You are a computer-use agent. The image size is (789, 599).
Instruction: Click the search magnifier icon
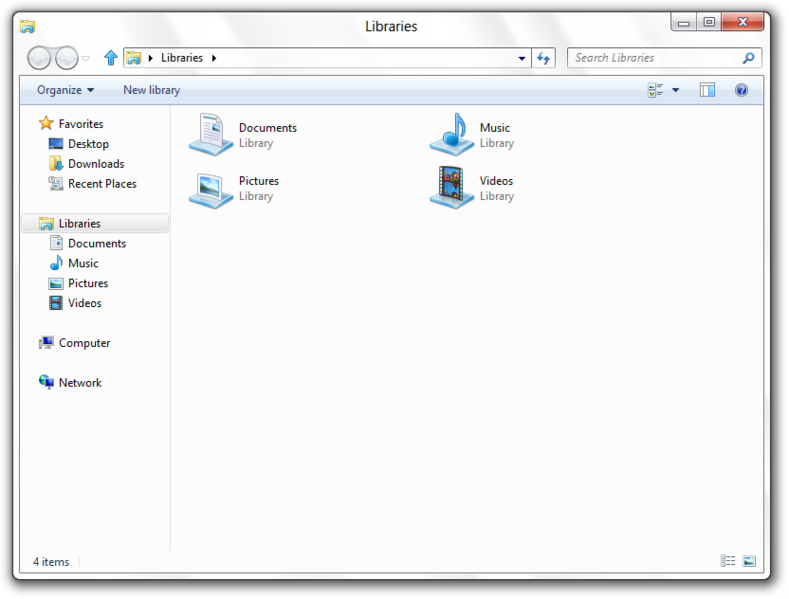point(748,58)
